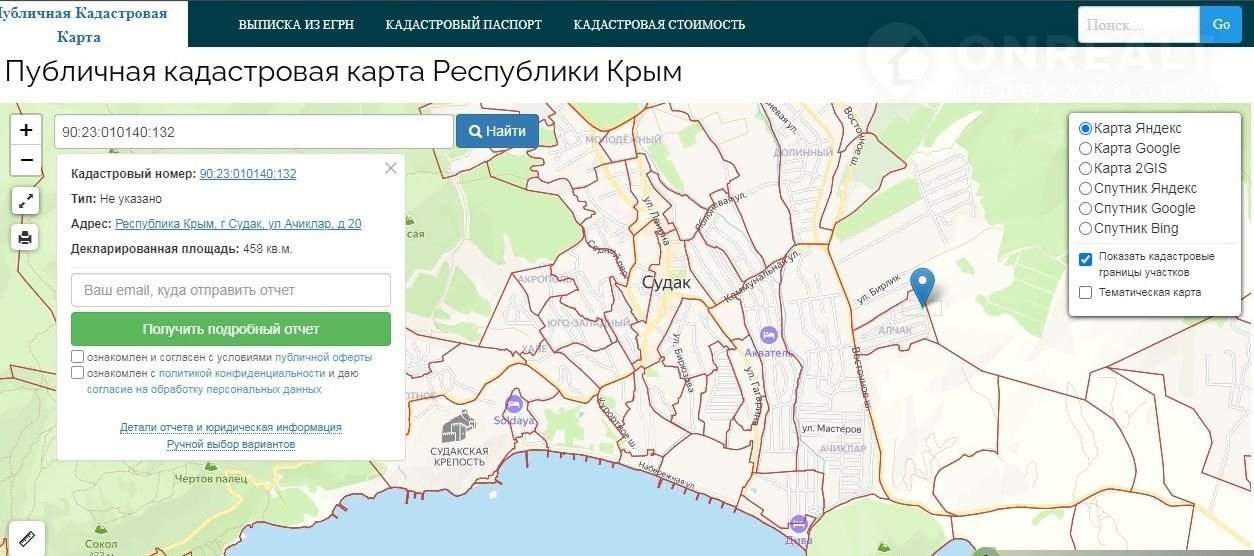
Task: Select Карта Google radio option
Action: (x=1086, y=148)
